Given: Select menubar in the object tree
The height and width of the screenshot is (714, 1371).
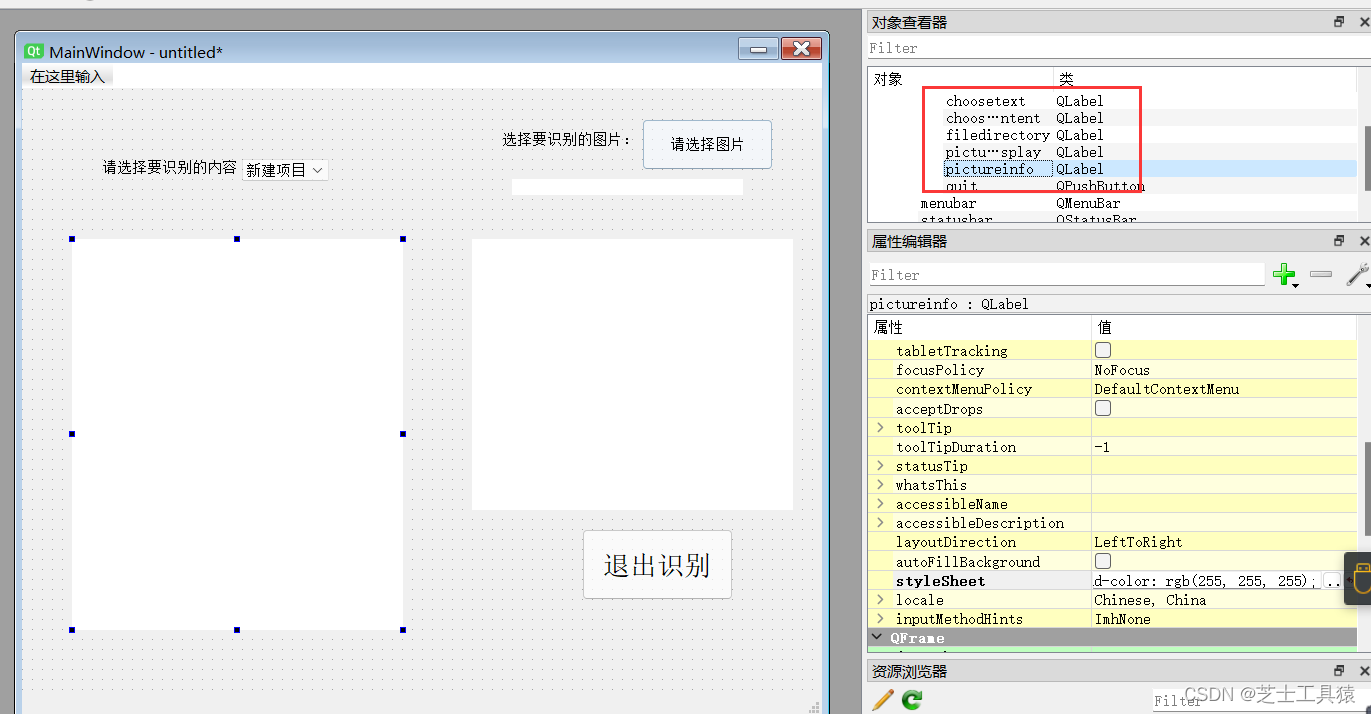Looking at the screenshot, I should tap(948, 203).
